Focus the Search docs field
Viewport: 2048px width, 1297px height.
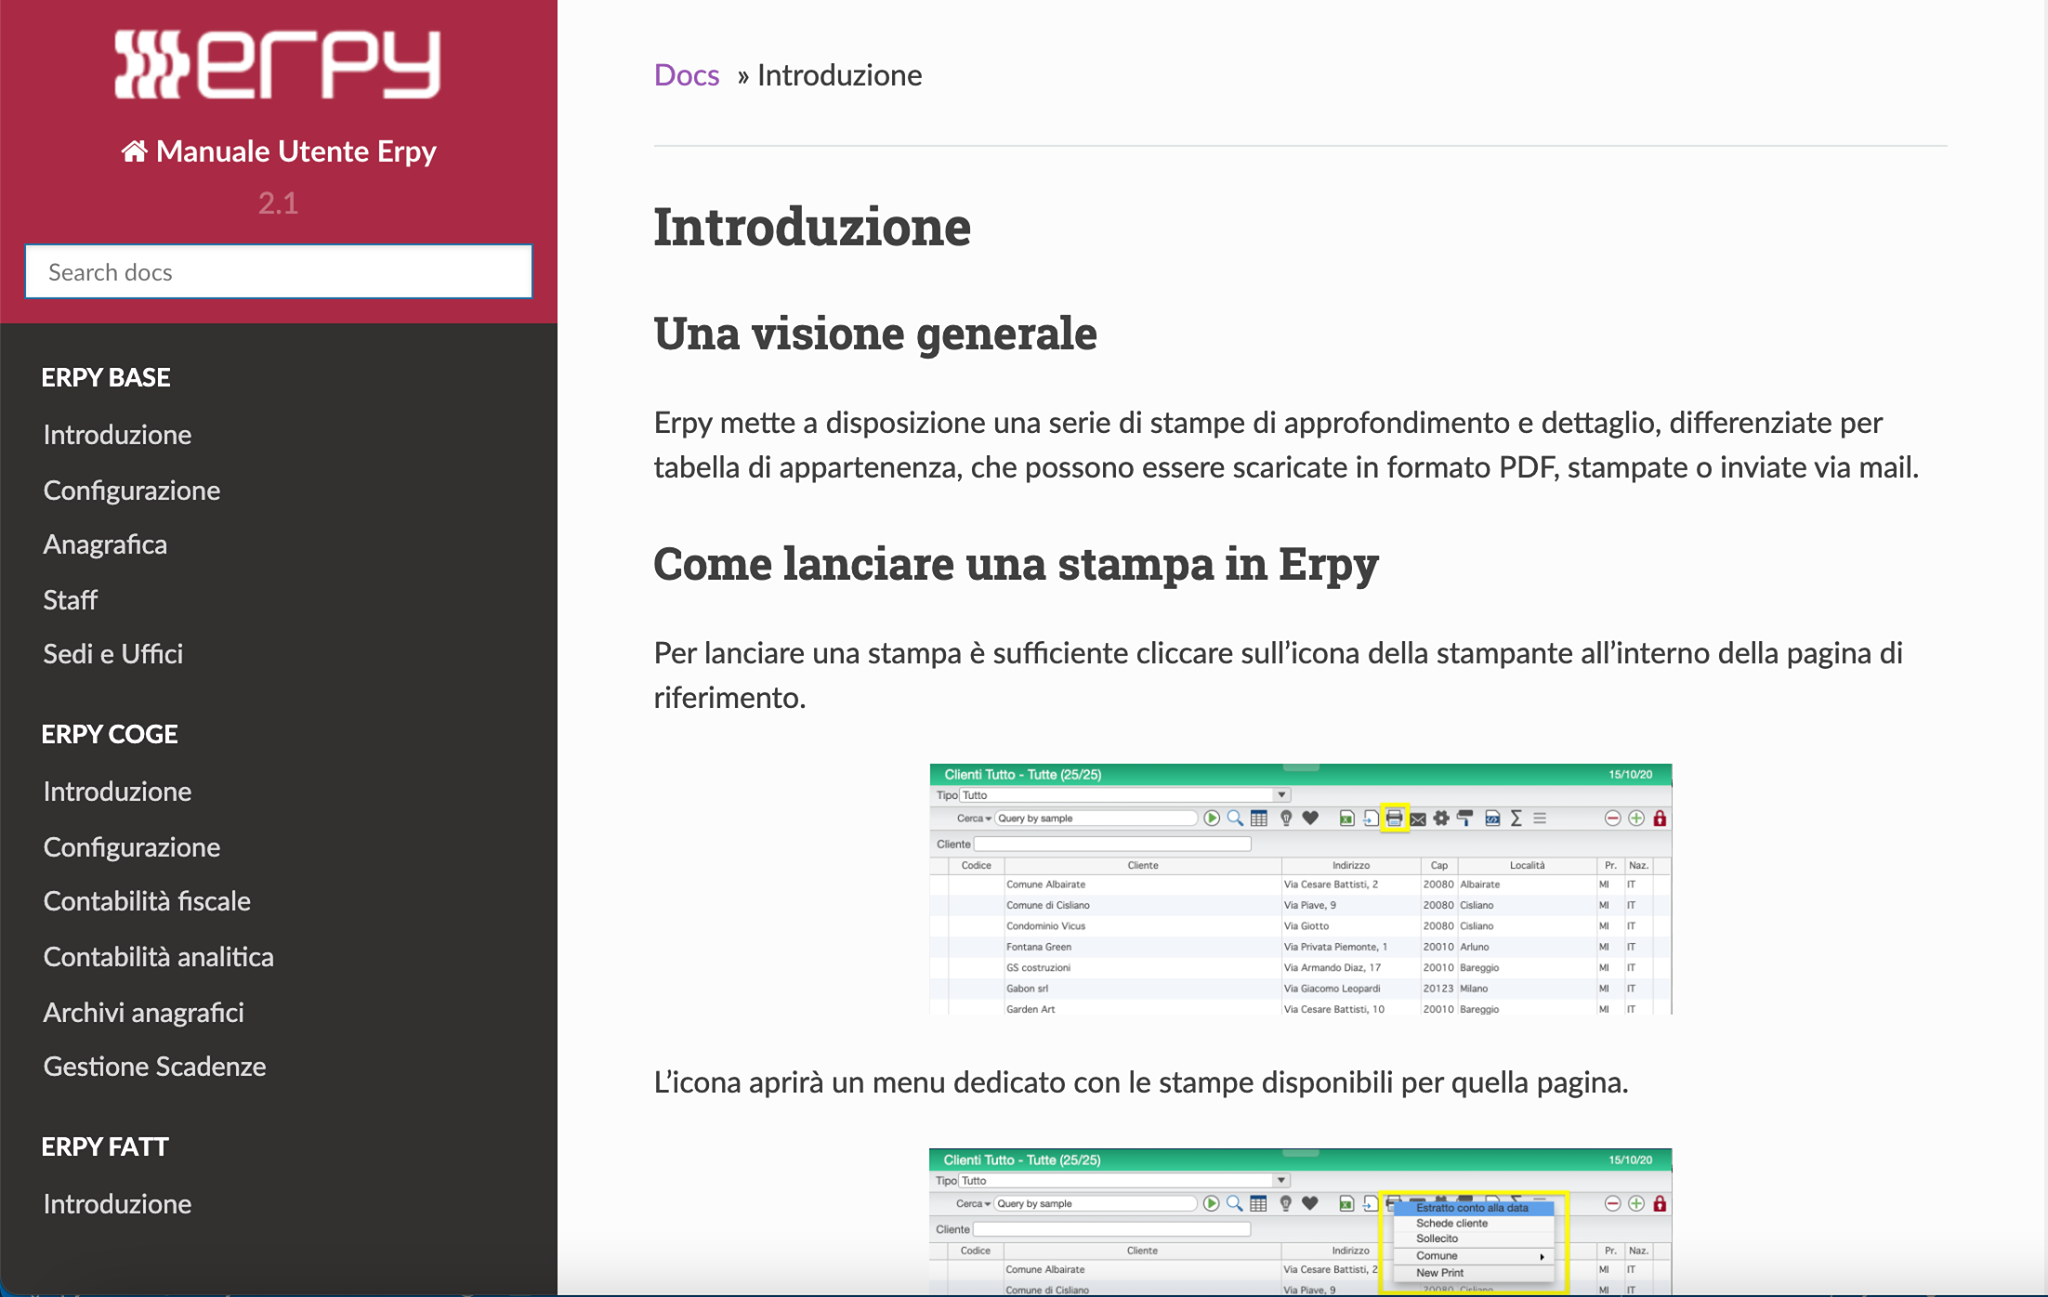point(278,272)
